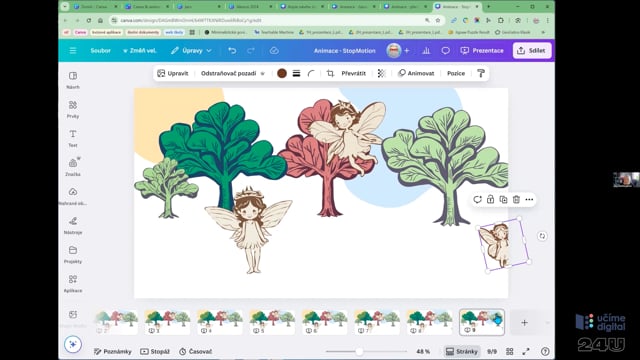This screenshot has width=640, height=360.
Task: Open the Prvky elements panel
Action: (x=73, y=109)
